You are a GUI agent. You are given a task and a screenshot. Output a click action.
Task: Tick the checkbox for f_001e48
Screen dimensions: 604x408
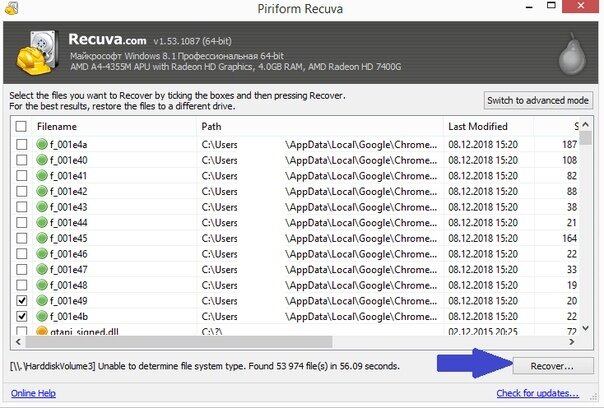(22, 285)
